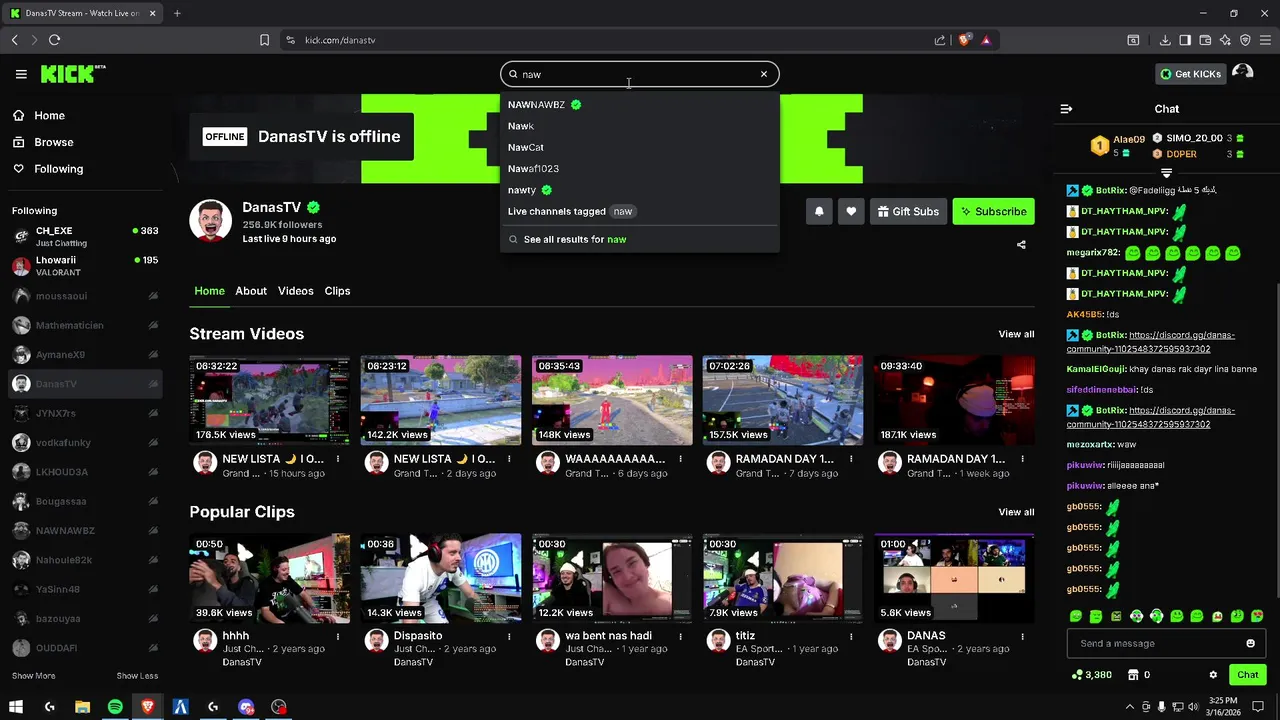Open options menu for Dispasito clip

[509, 636]
